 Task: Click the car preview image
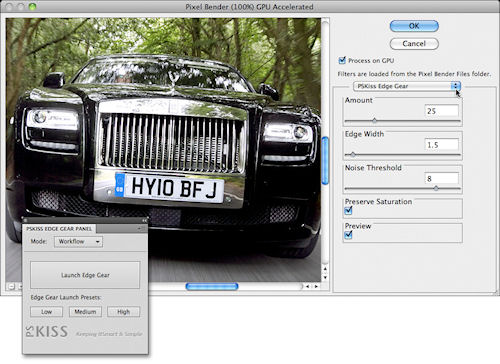[163, 150]
